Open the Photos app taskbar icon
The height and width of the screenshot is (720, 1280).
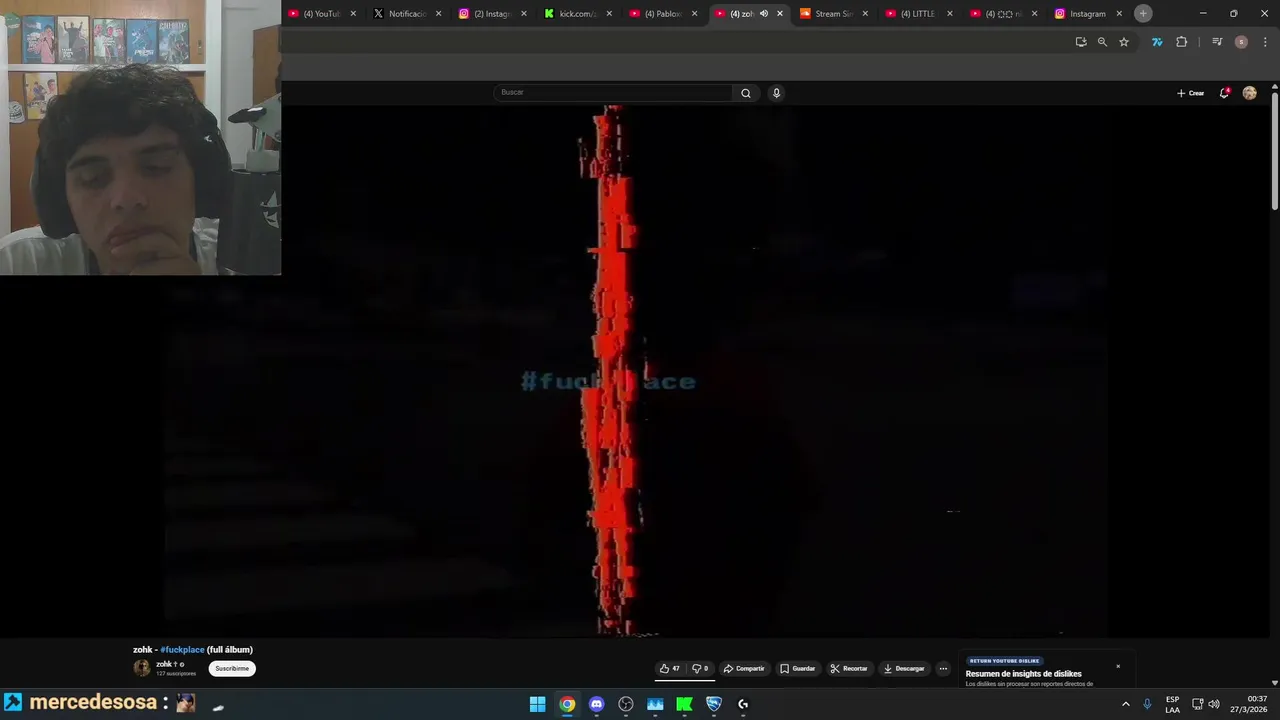(655, 704)
